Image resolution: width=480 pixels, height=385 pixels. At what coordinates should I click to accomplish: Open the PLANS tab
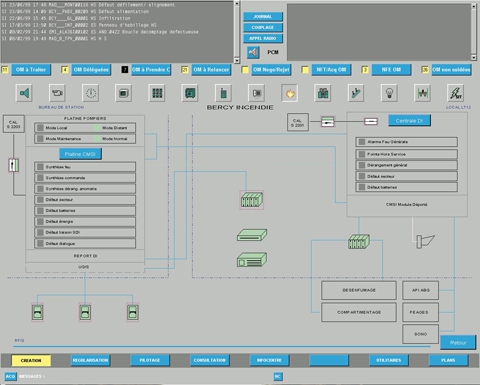click(x=448, y=360)
